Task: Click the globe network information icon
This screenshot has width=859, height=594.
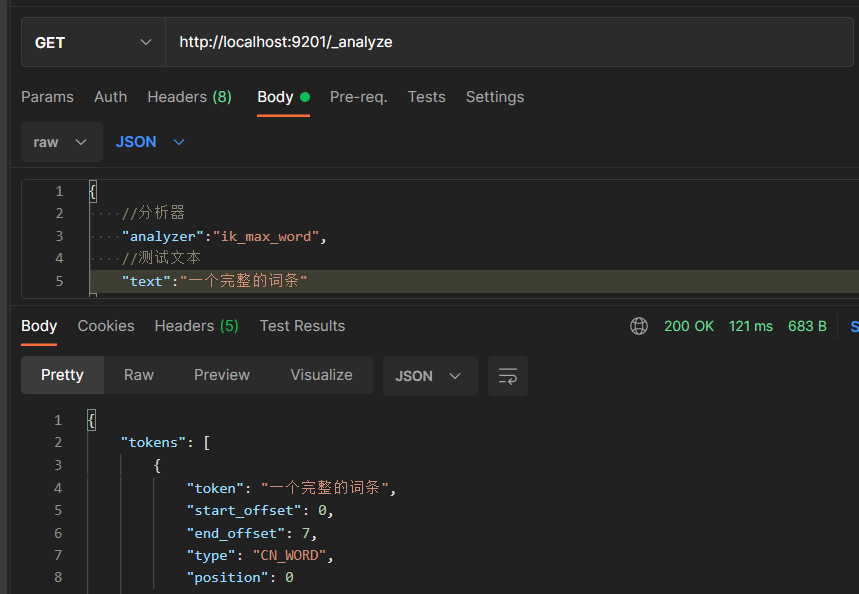Action: (x=639, y=326)
